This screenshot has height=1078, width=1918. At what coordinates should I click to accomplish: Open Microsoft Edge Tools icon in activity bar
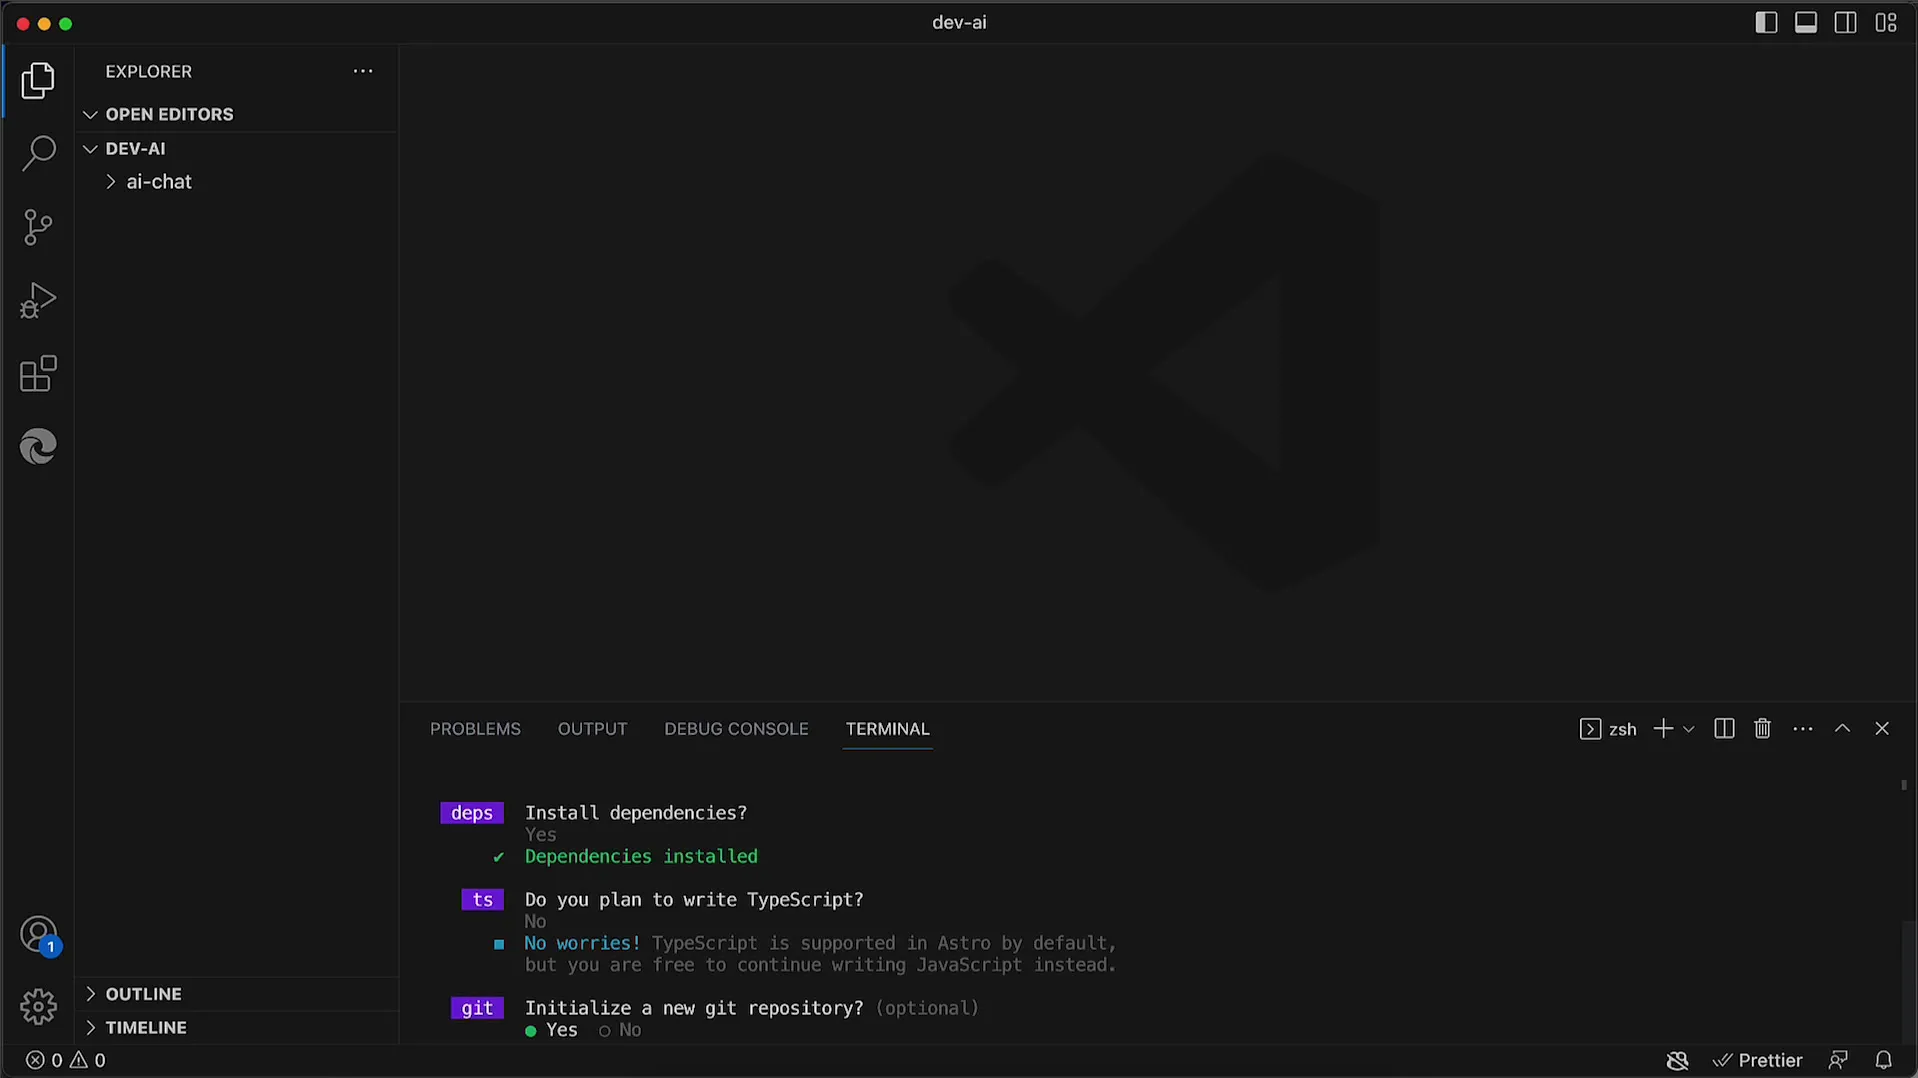(38, 446)
